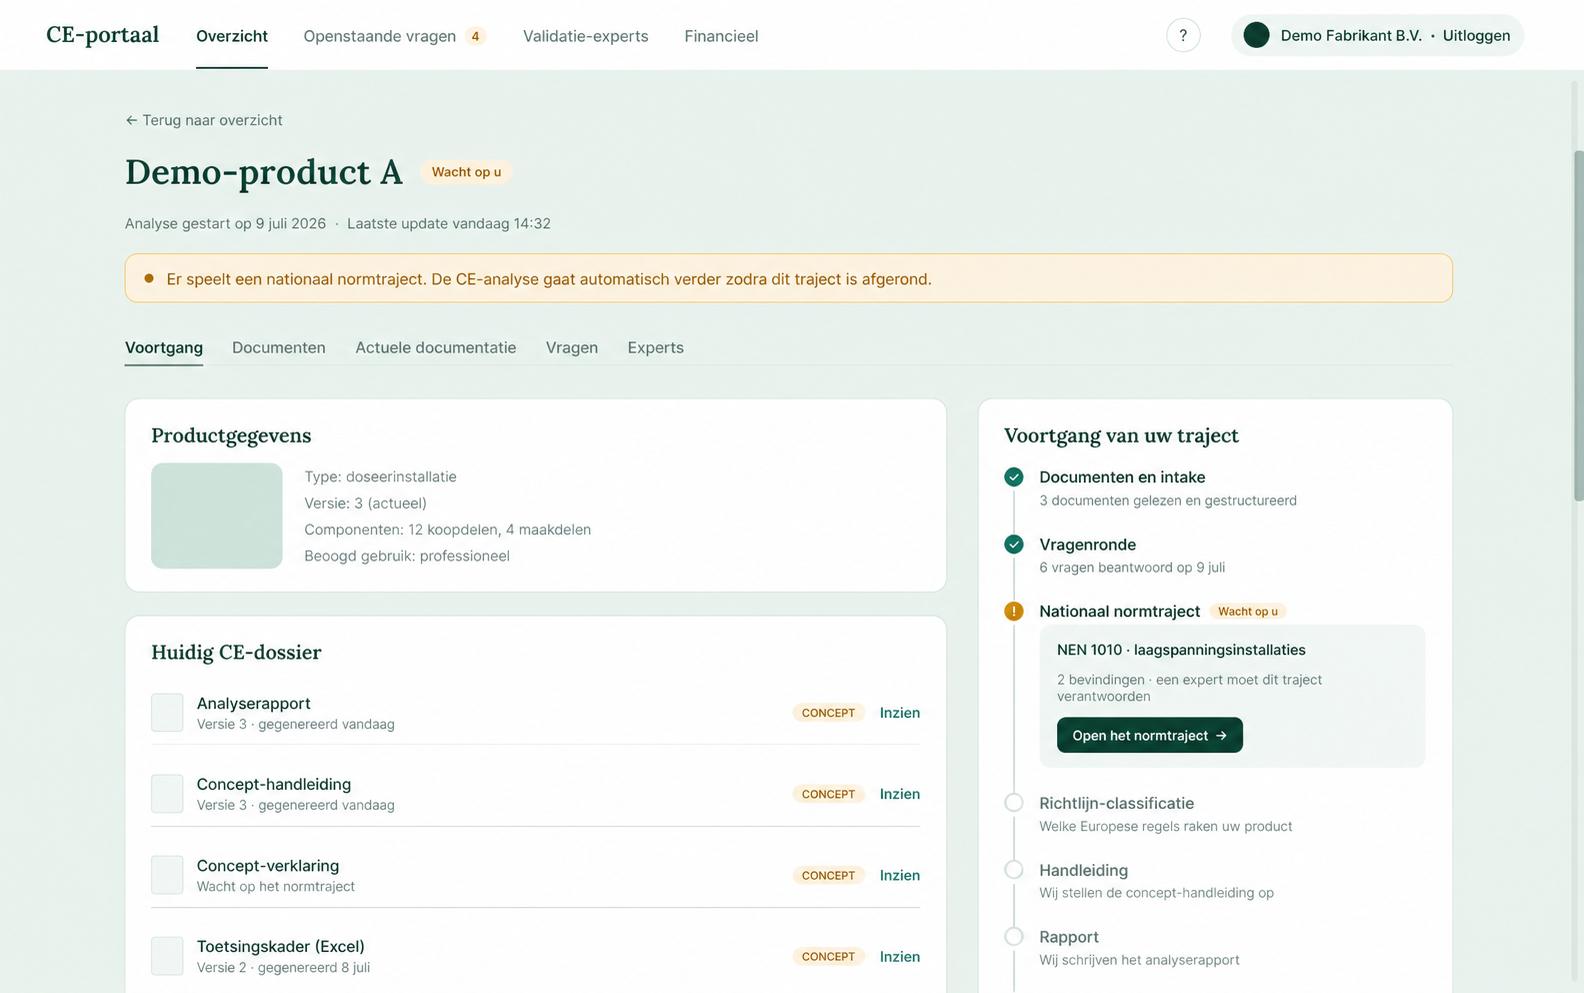1584x993 pixels.
Task: Click the CONCEPT badge on the Concept-handleiding row
Action: [x=828, y=794]
